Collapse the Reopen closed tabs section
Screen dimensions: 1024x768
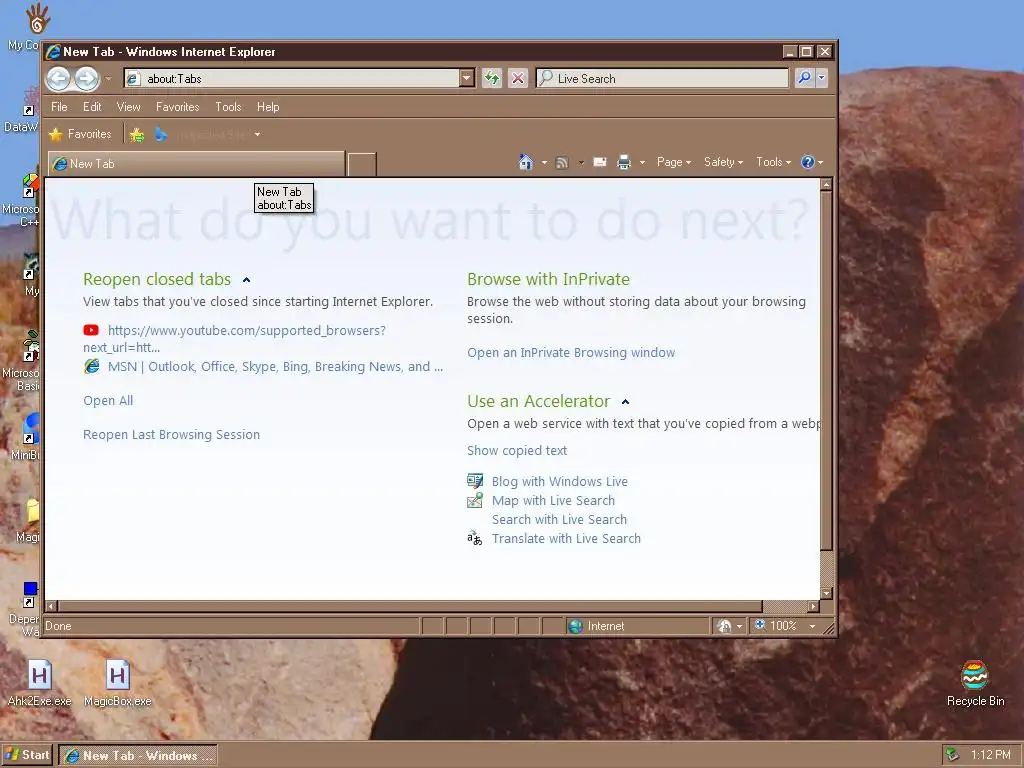coord(246,280)
